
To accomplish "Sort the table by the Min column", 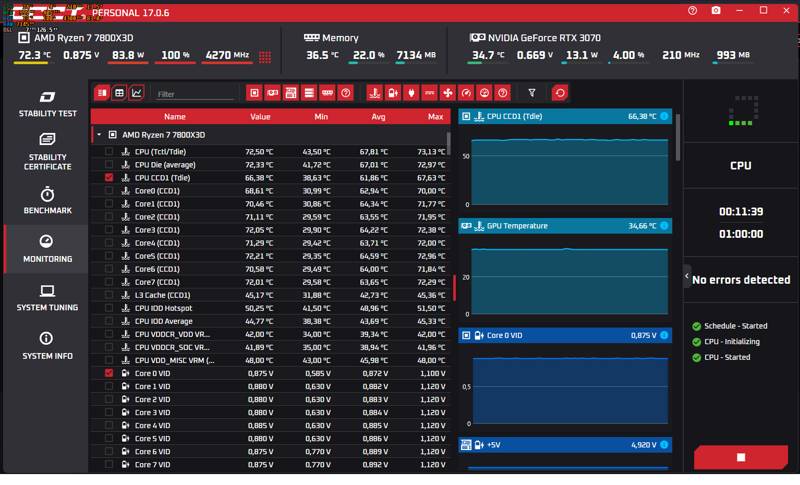I will click(x=321, y=117).
